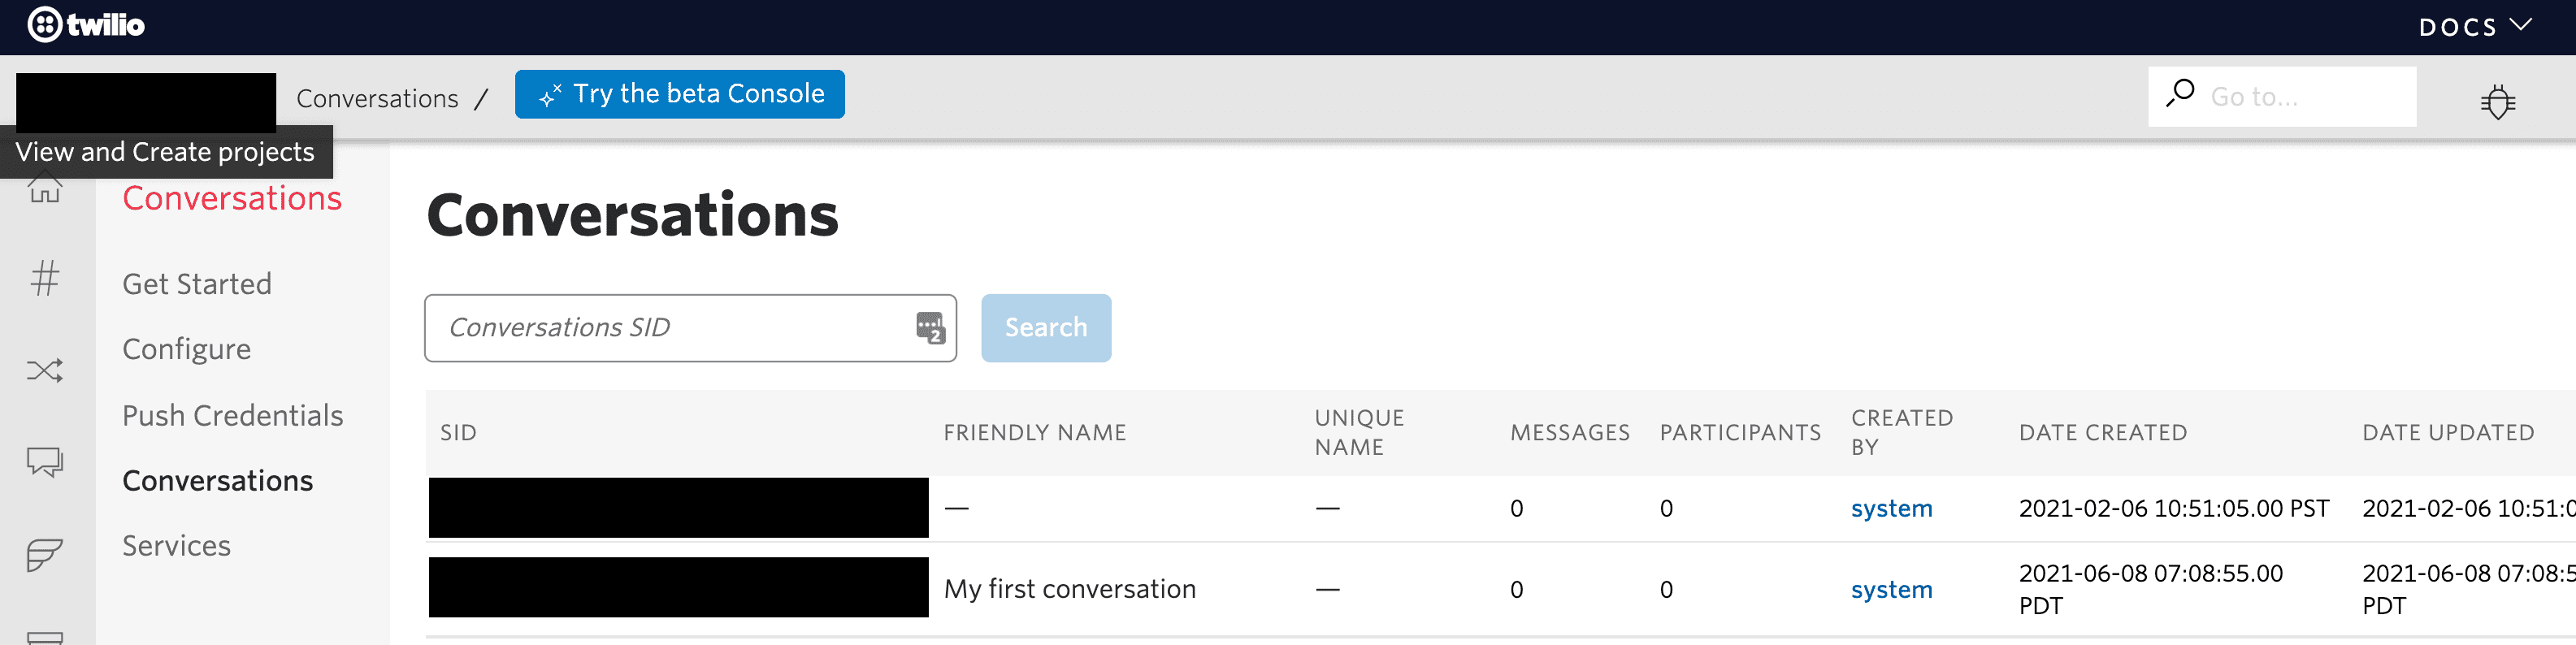Focus the Go to... search field
Screen dimensions: 2576x645
coord(2281,97)
